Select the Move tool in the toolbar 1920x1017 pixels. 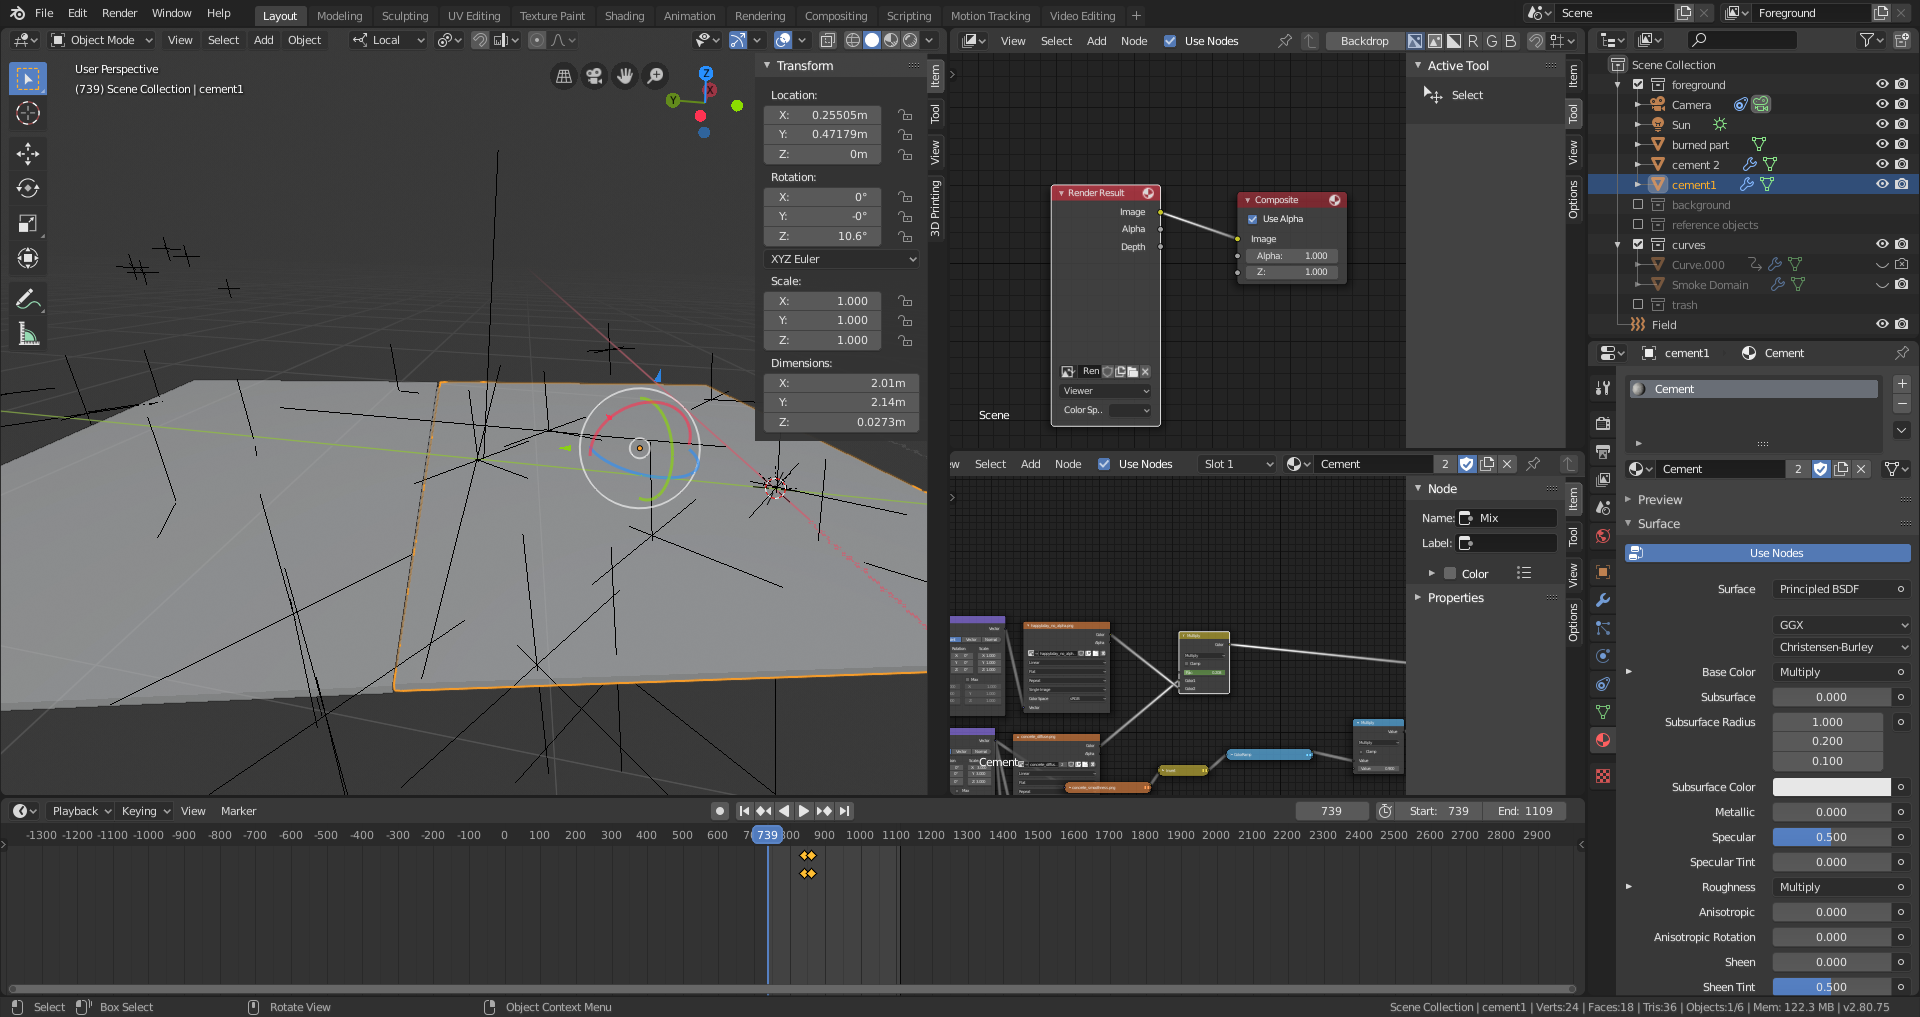27,153
